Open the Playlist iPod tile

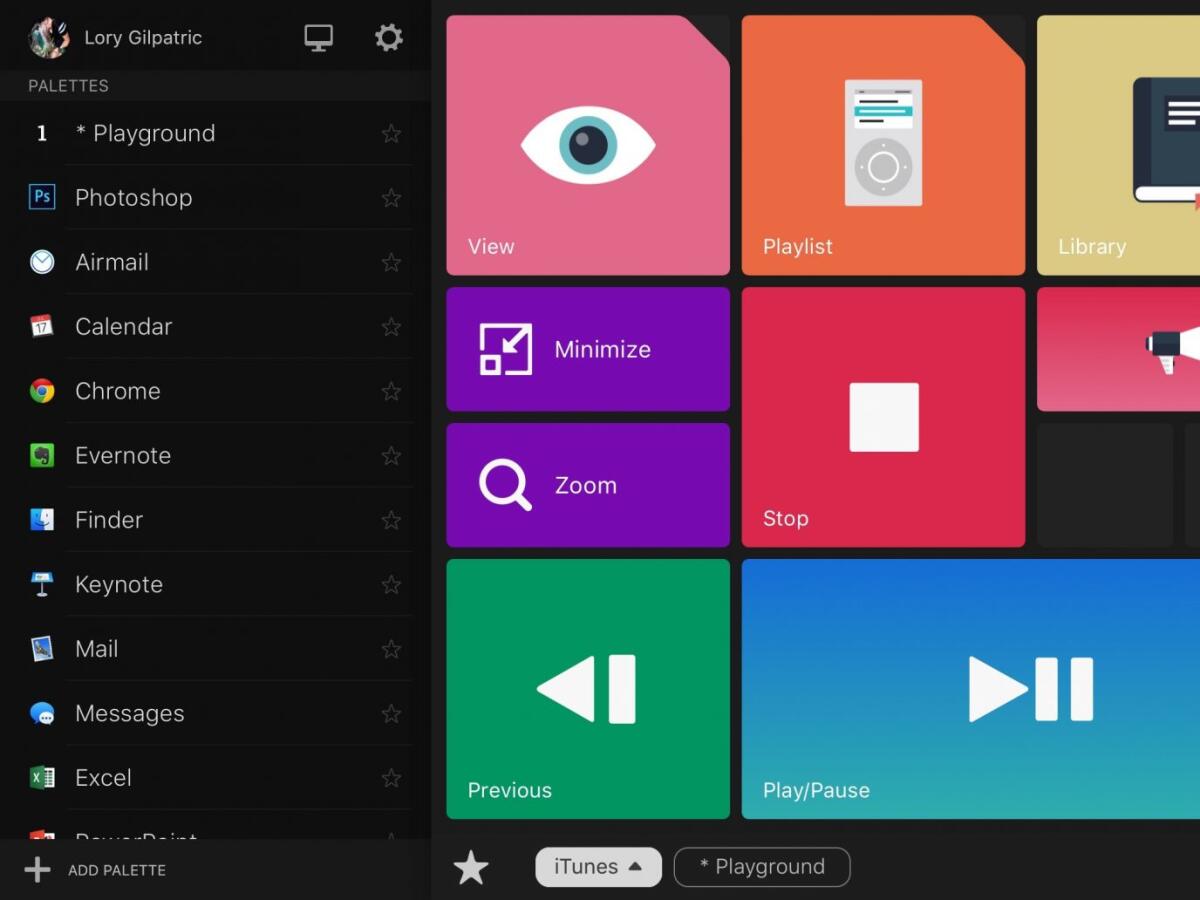[x=882, y=146]
